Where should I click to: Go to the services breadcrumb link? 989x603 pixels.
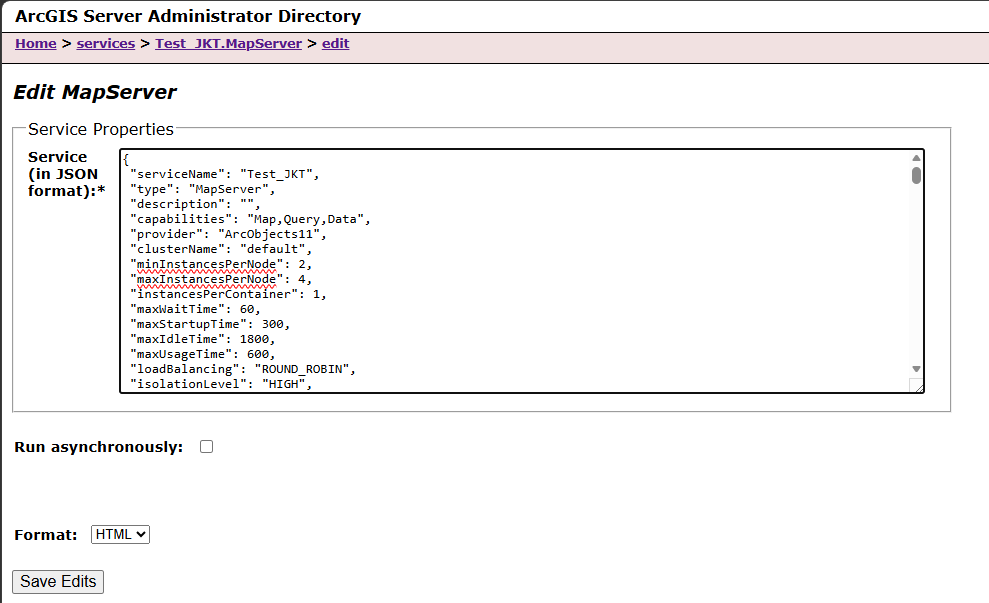coord(106,44)
